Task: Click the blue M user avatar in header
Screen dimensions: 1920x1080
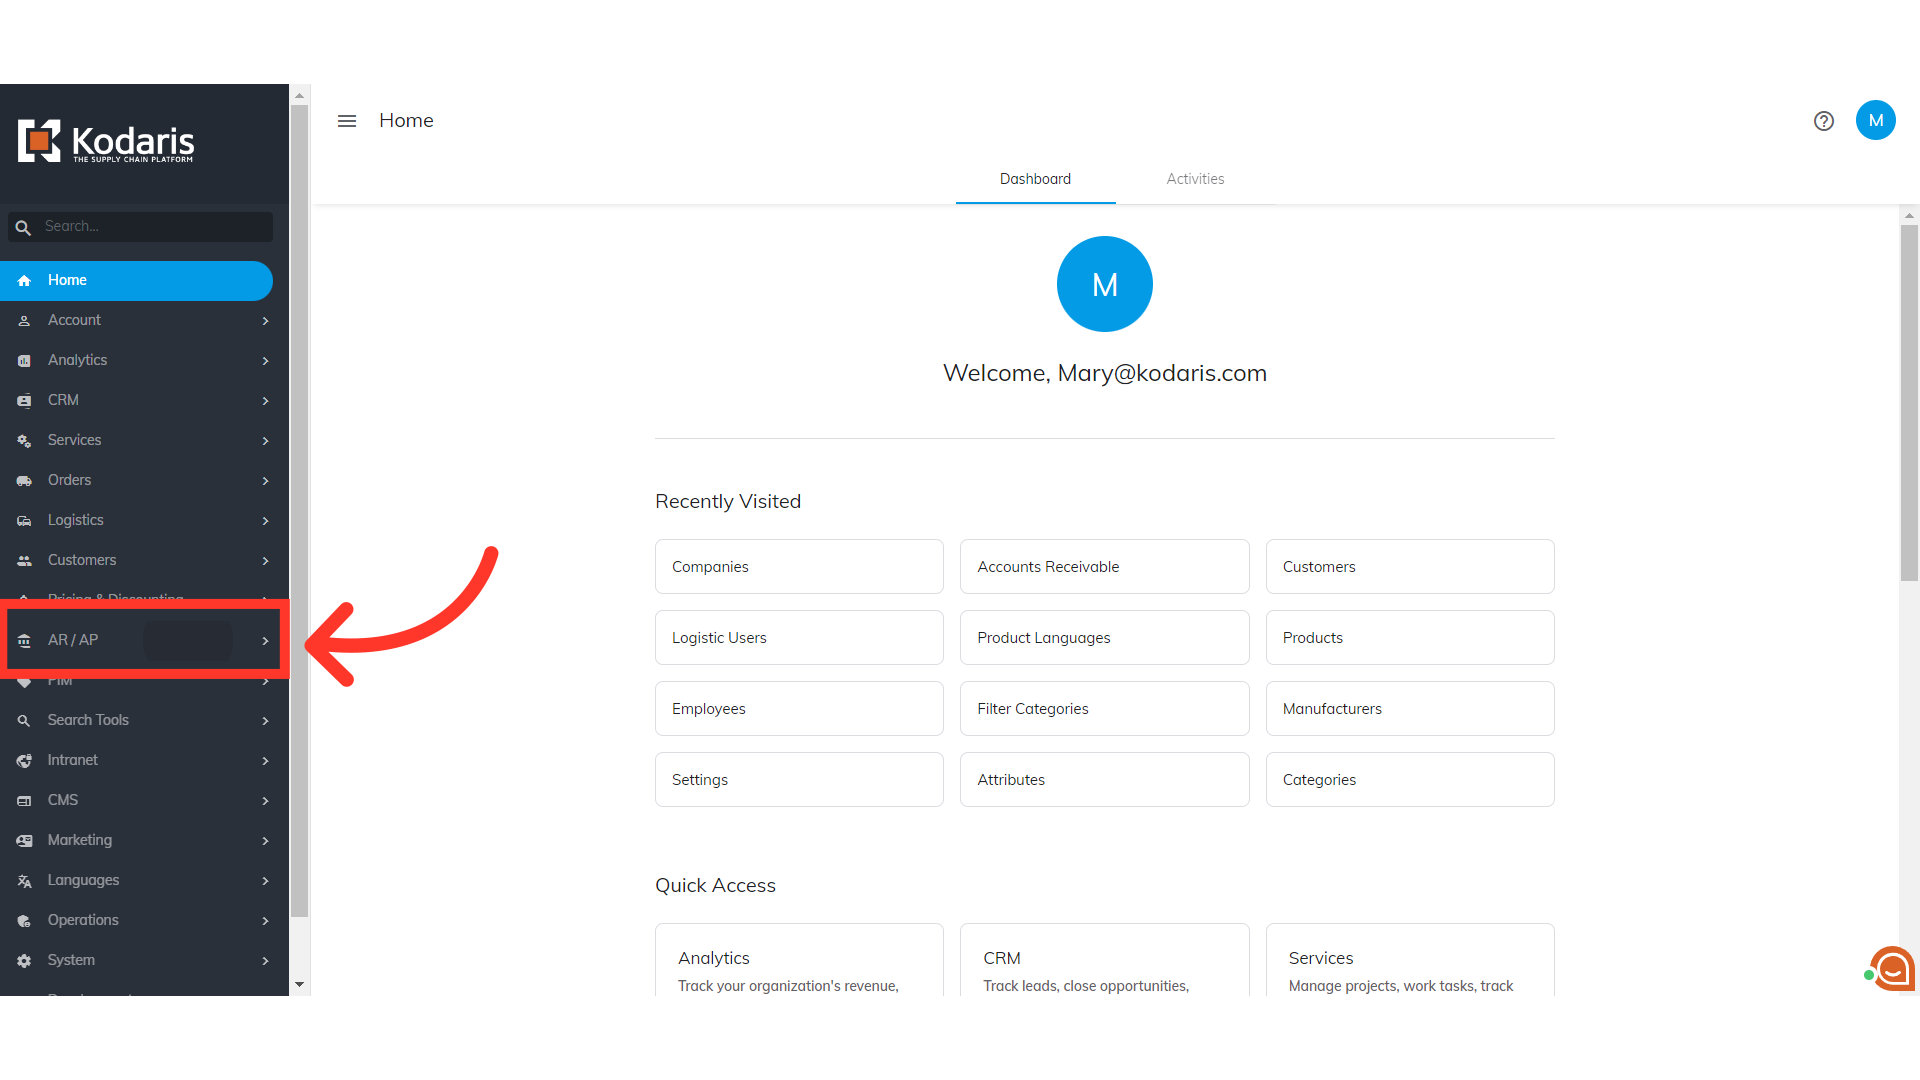Action: (x=1875, y=121)
